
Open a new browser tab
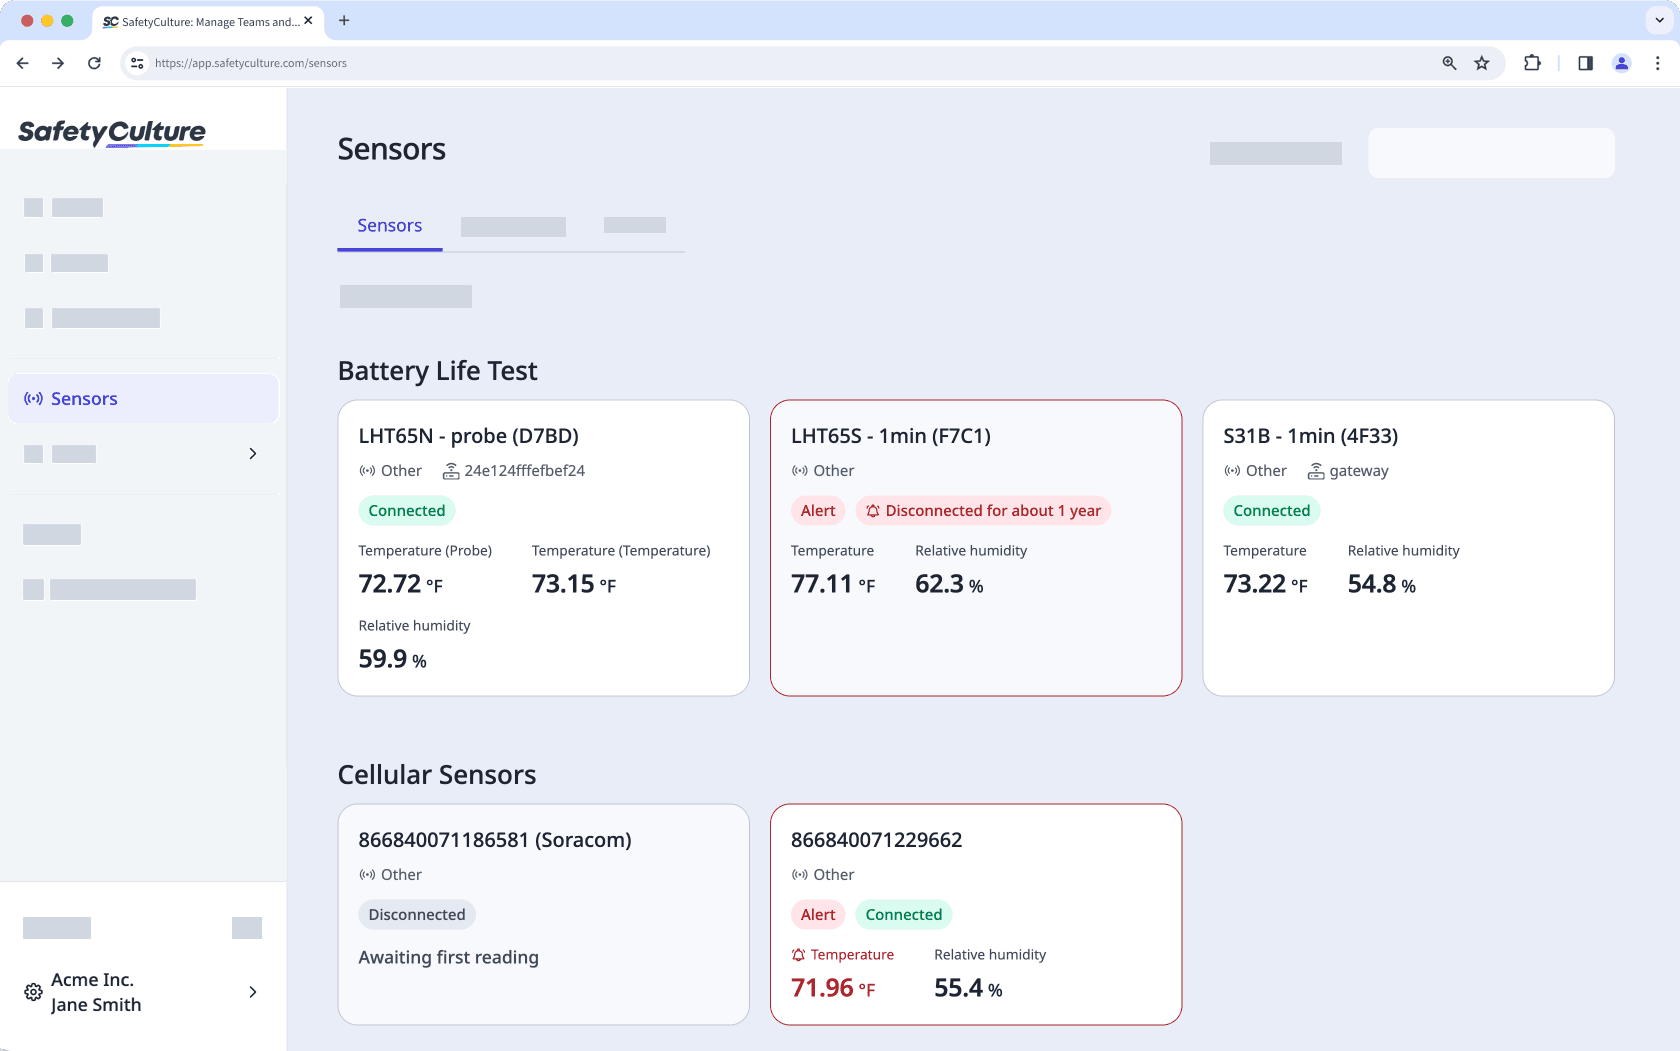click(344, 20)
